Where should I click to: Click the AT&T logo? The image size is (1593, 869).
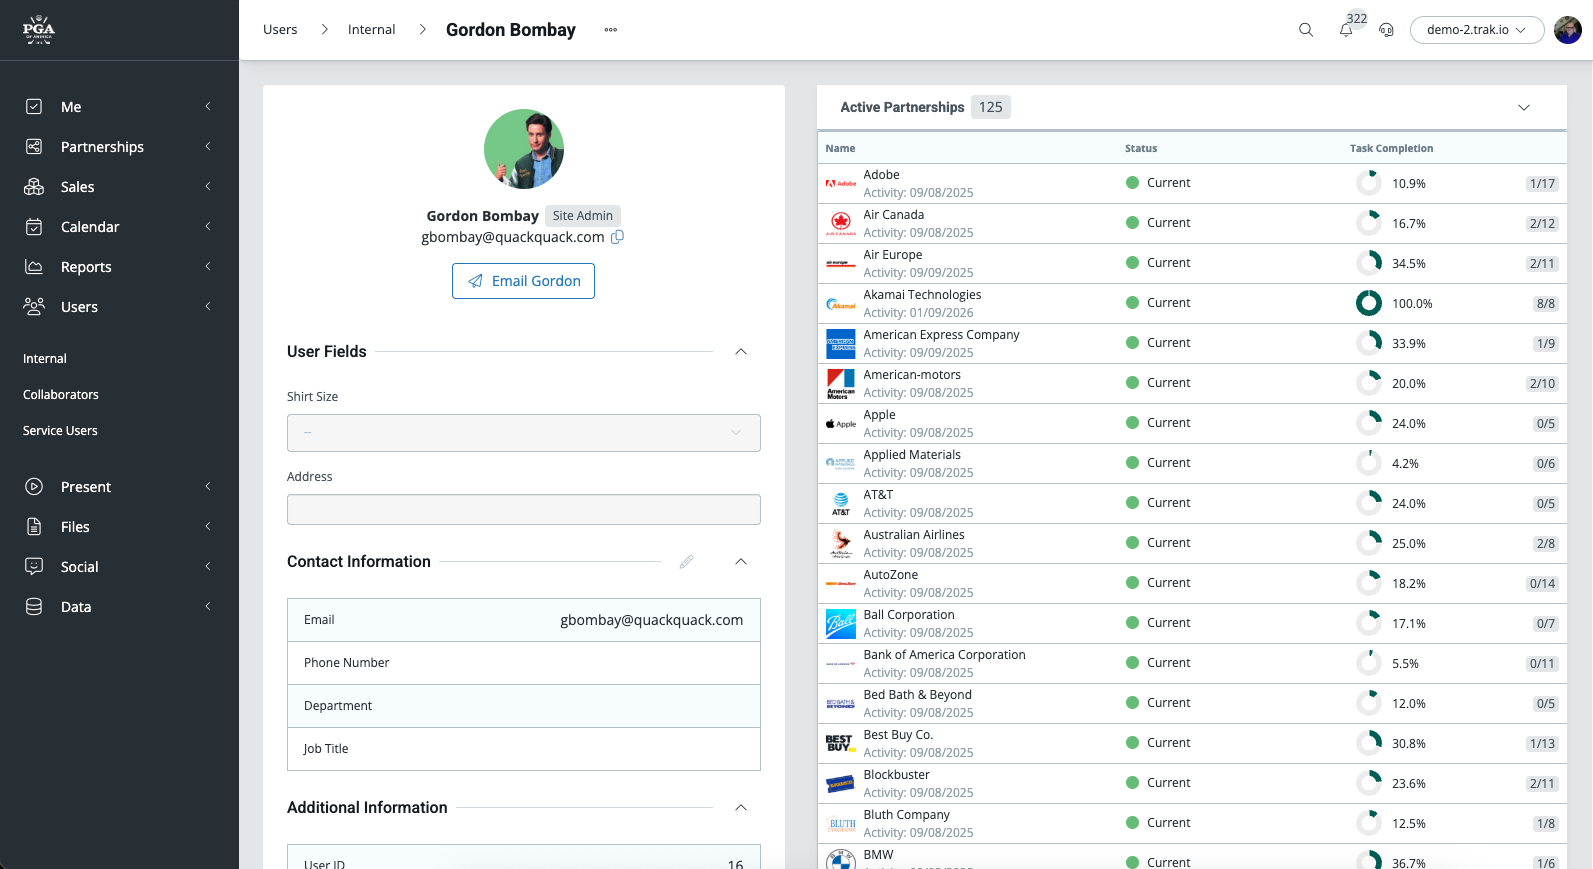841,504
